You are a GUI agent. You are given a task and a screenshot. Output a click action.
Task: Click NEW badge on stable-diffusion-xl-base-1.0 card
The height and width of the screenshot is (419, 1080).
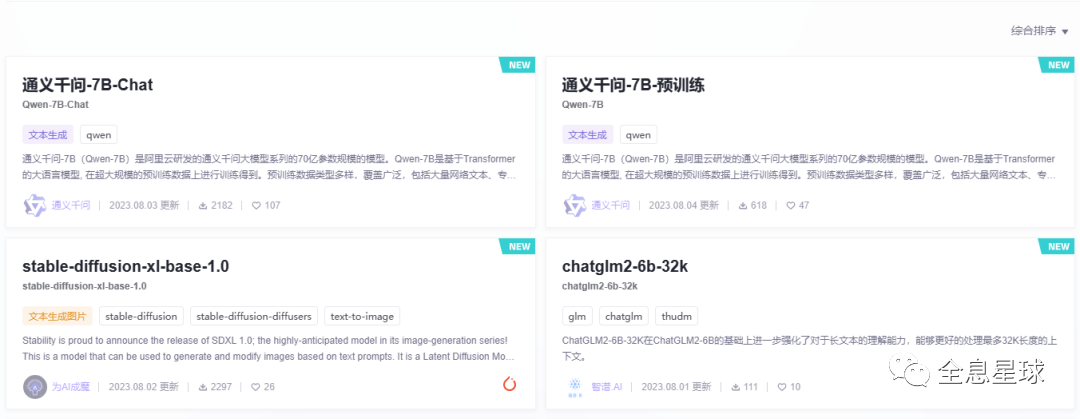(519, 247)
